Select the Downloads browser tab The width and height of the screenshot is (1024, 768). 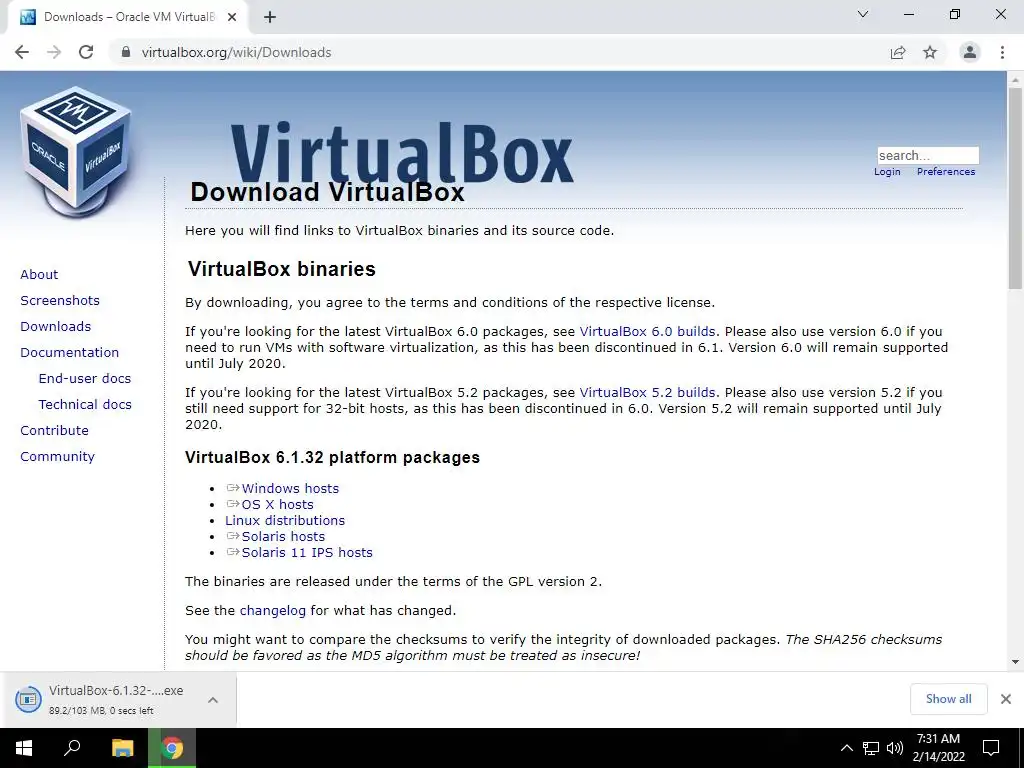pyautogui.click(x=127, y=17)
